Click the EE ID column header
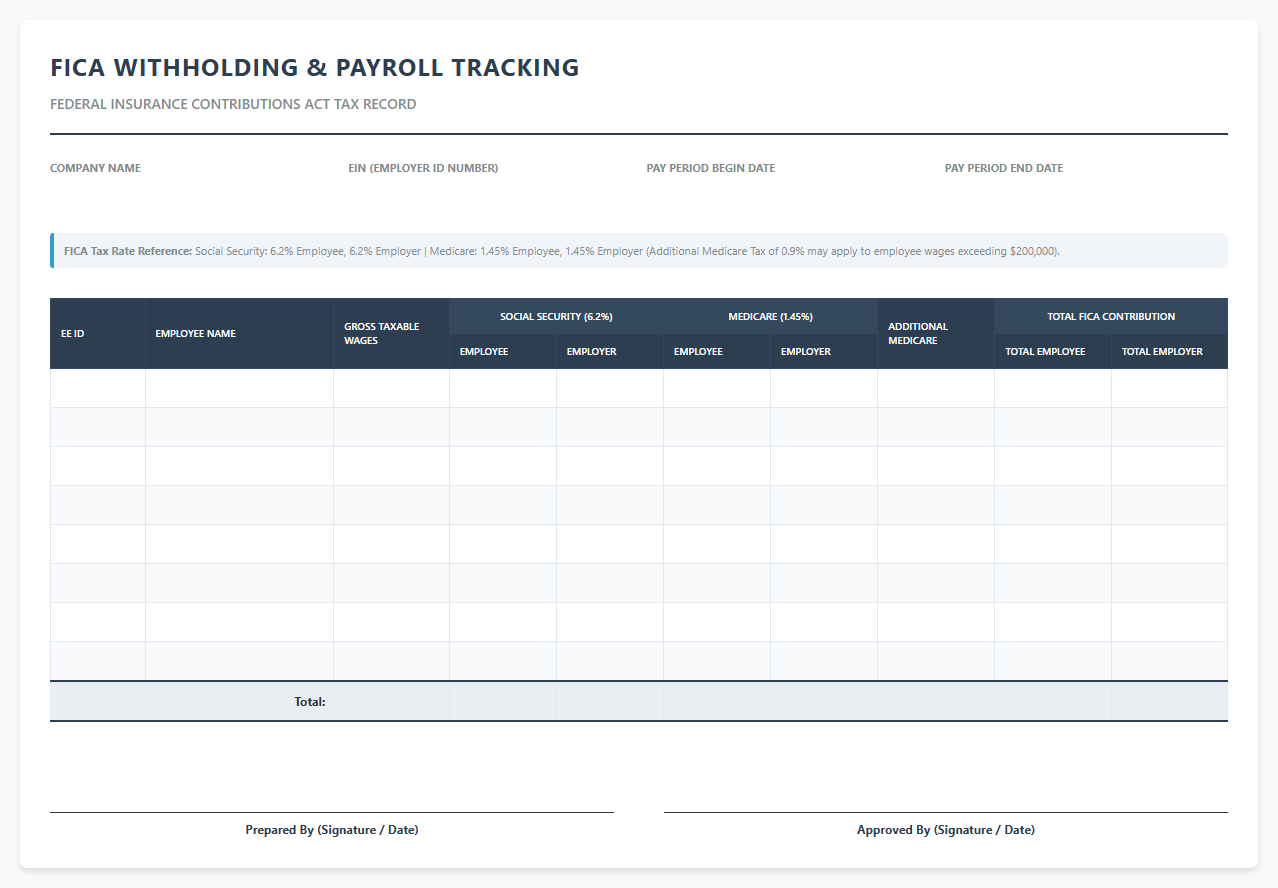 click(98, 334)
